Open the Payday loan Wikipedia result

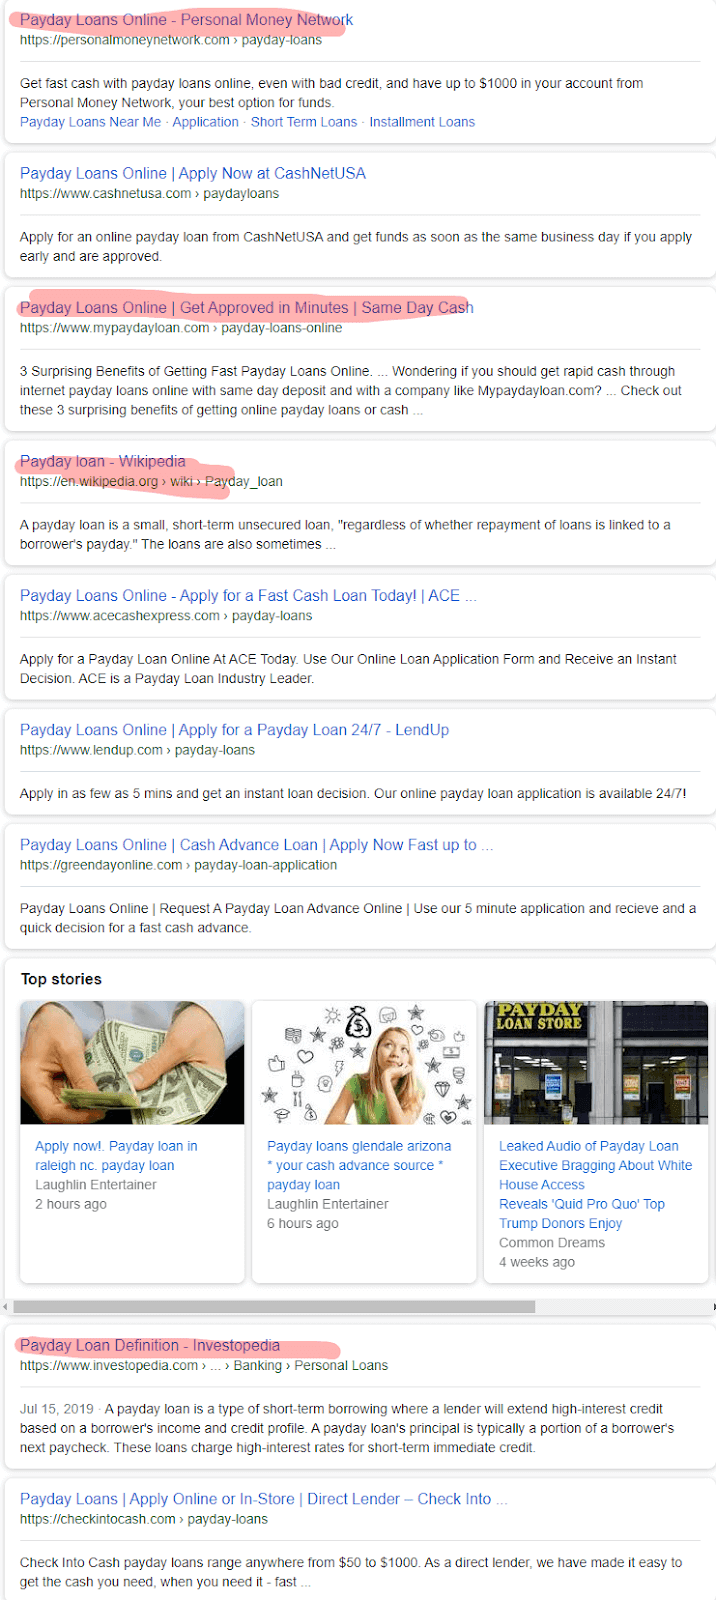click(102, 462)
